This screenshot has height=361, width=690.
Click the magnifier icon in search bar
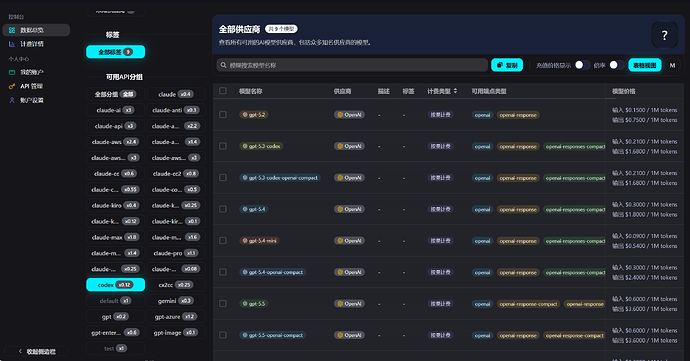click(x=224, y=65)
